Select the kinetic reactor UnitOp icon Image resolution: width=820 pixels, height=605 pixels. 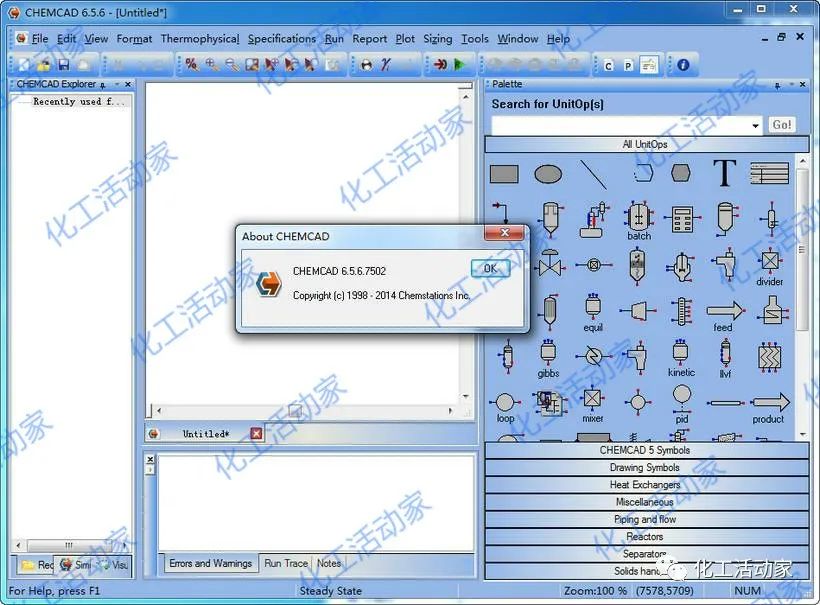click(x=681, y=358)
